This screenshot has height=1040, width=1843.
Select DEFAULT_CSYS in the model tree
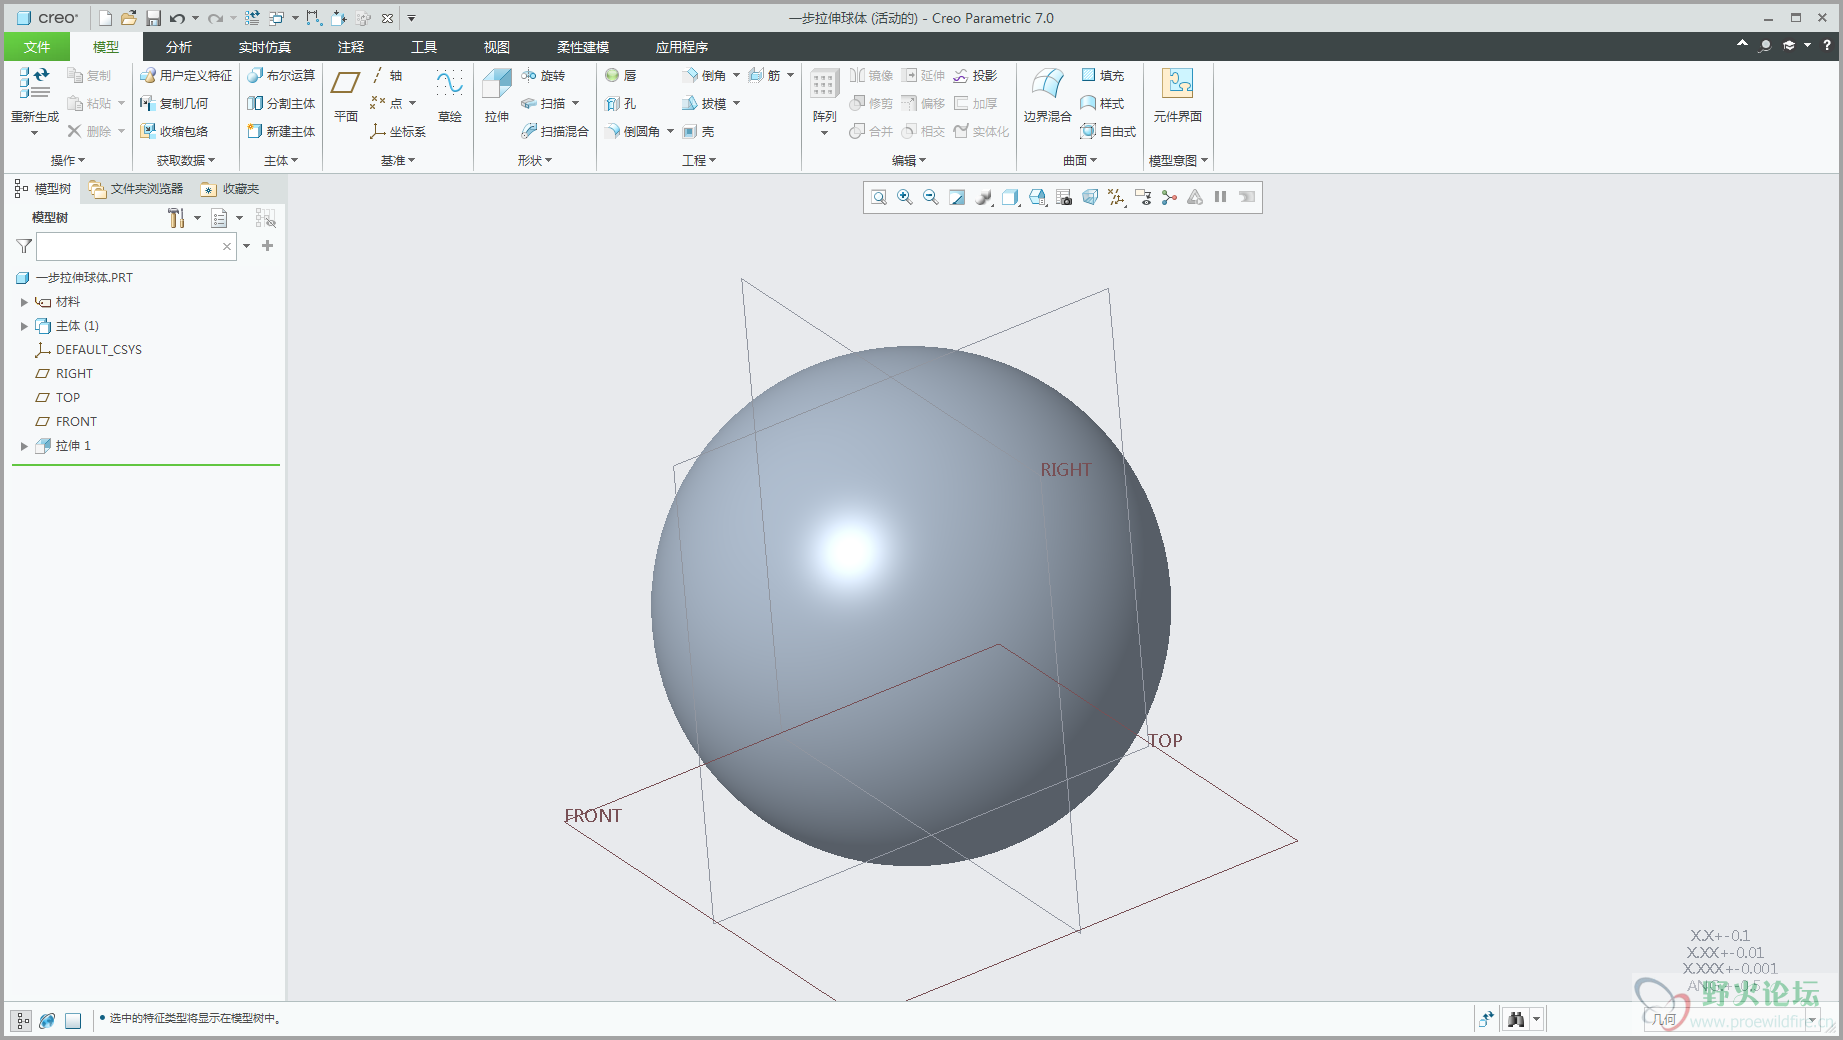(88, 350)
